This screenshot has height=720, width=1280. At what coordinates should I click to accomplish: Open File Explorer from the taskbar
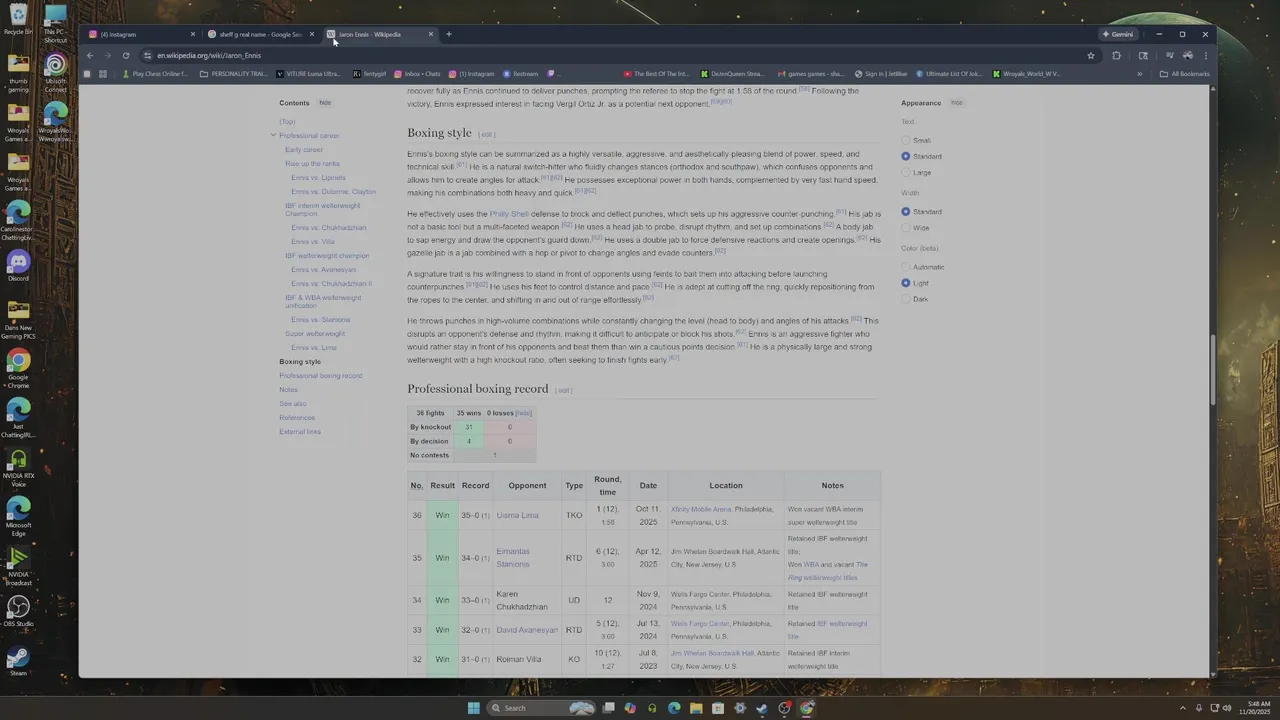(x=696, y=708)
